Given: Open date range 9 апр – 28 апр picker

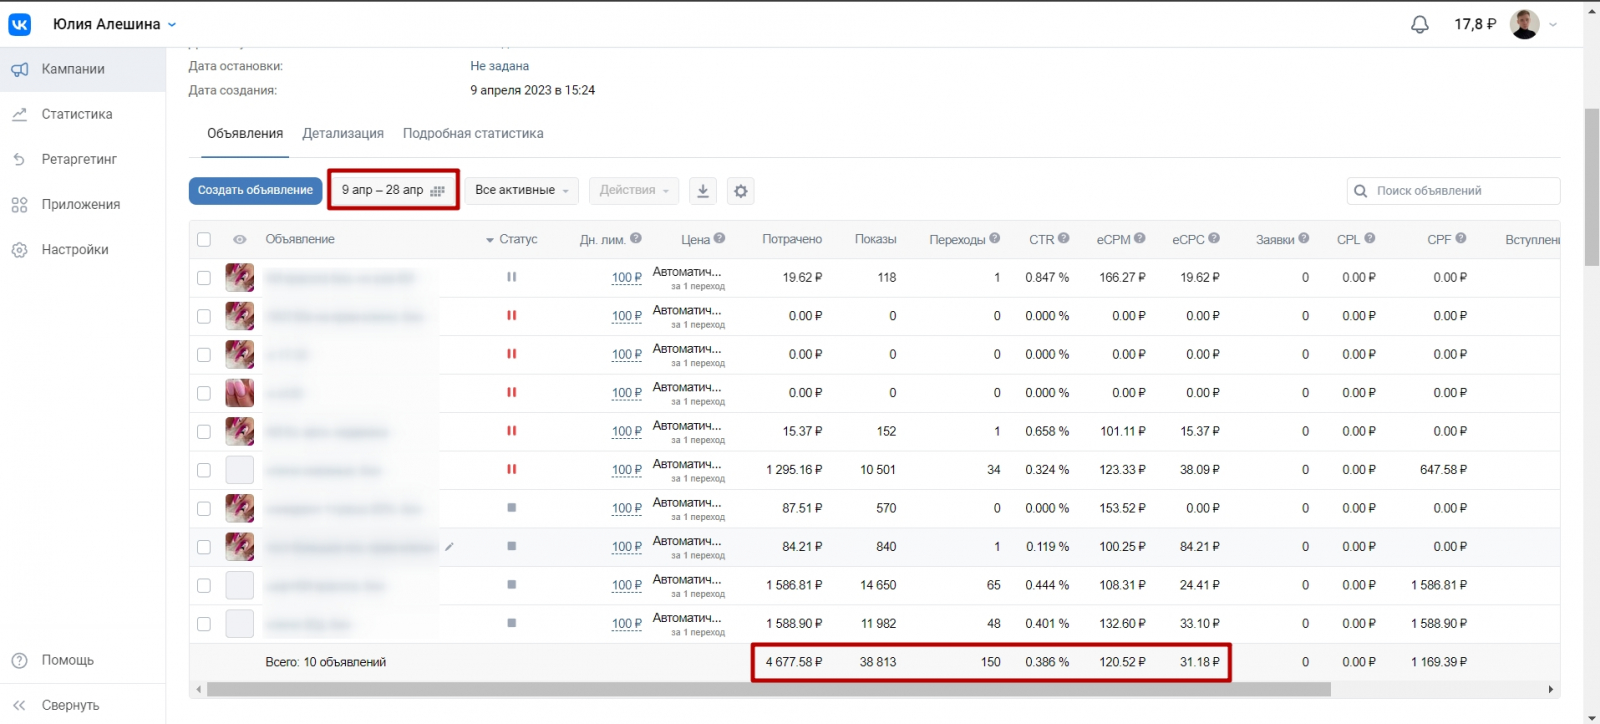Looking at the screenshot, I should 393,190.
